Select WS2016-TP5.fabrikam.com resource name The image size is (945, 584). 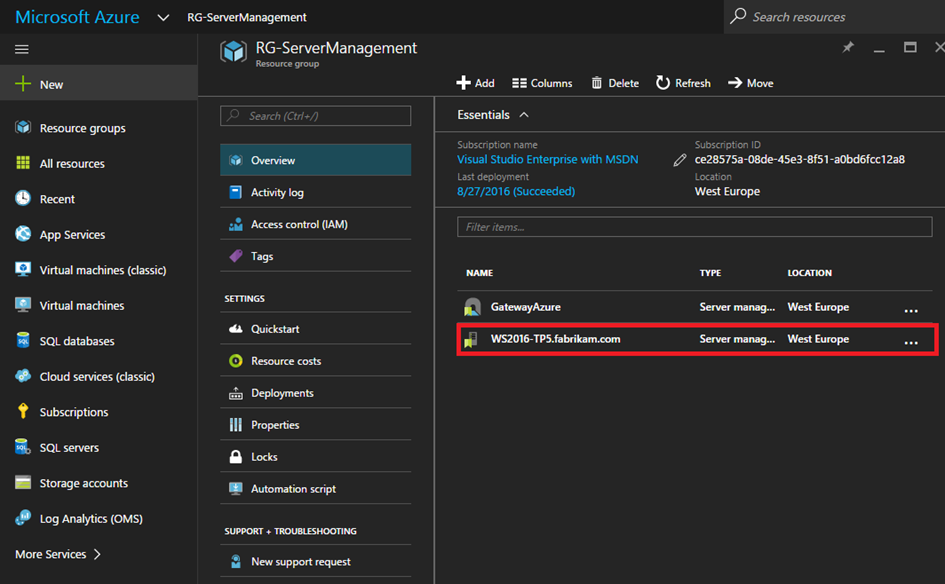(555, 339)
